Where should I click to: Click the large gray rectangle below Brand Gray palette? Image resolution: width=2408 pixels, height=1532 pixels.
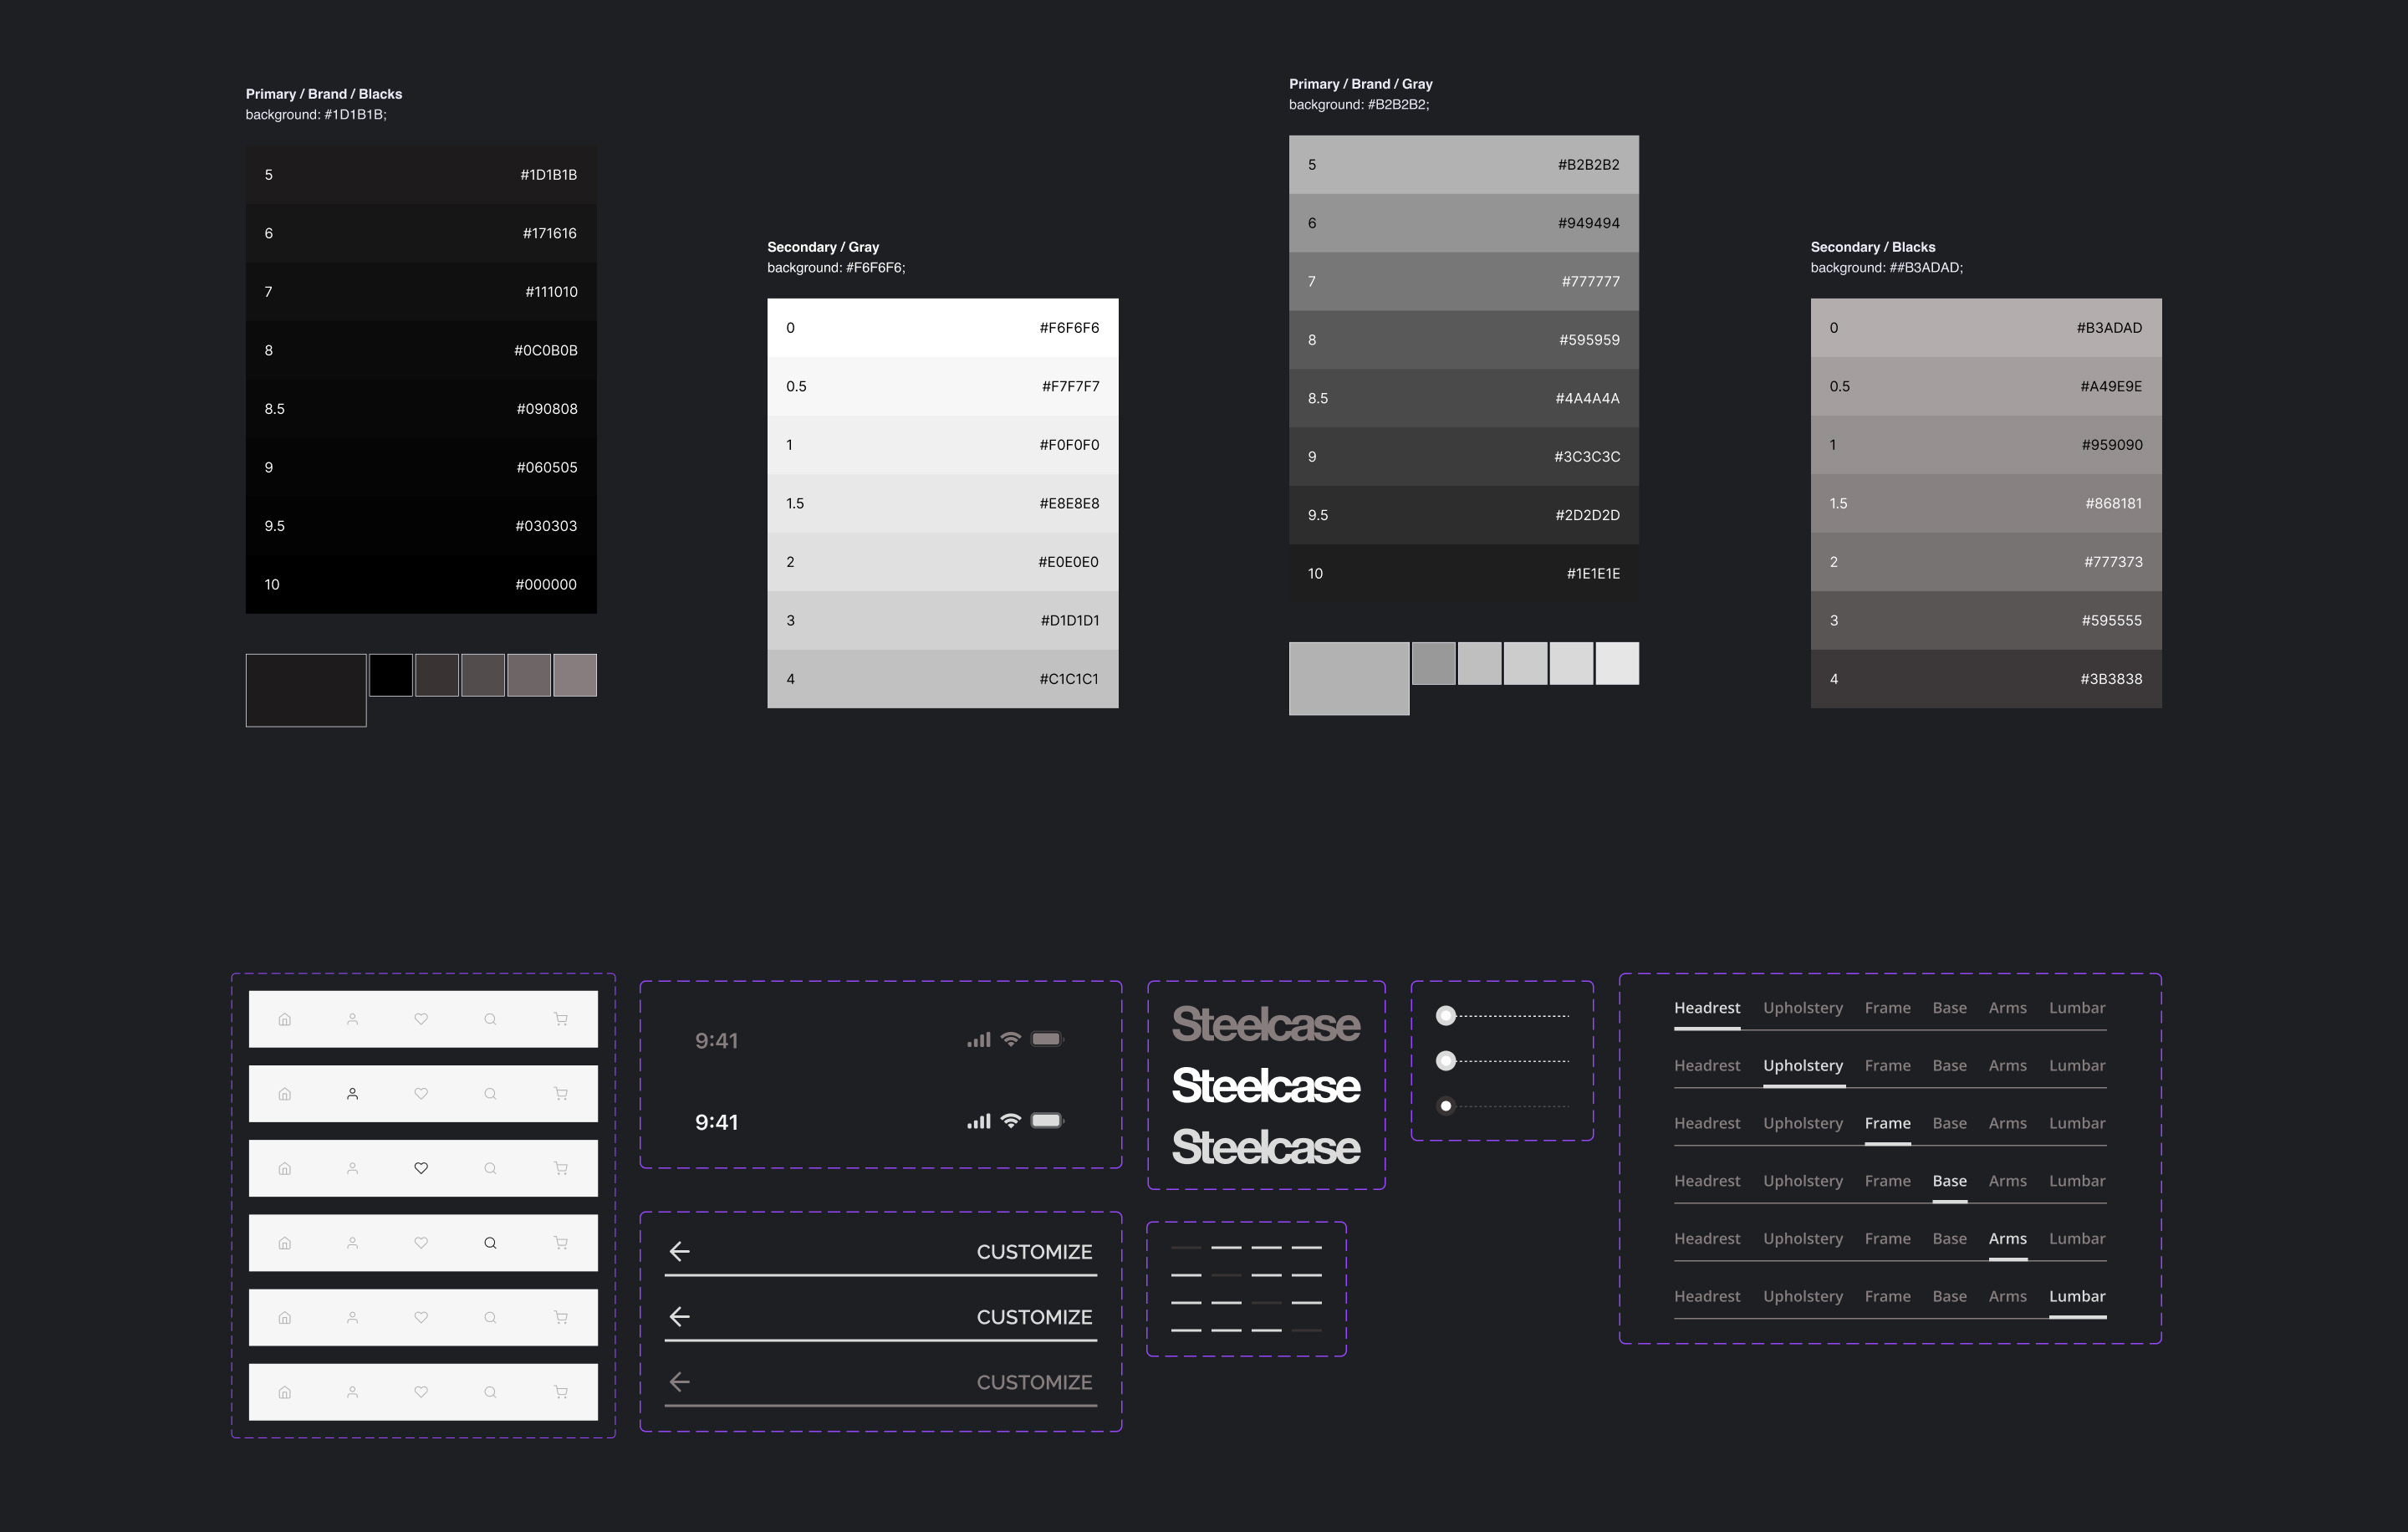(1349, 678)
